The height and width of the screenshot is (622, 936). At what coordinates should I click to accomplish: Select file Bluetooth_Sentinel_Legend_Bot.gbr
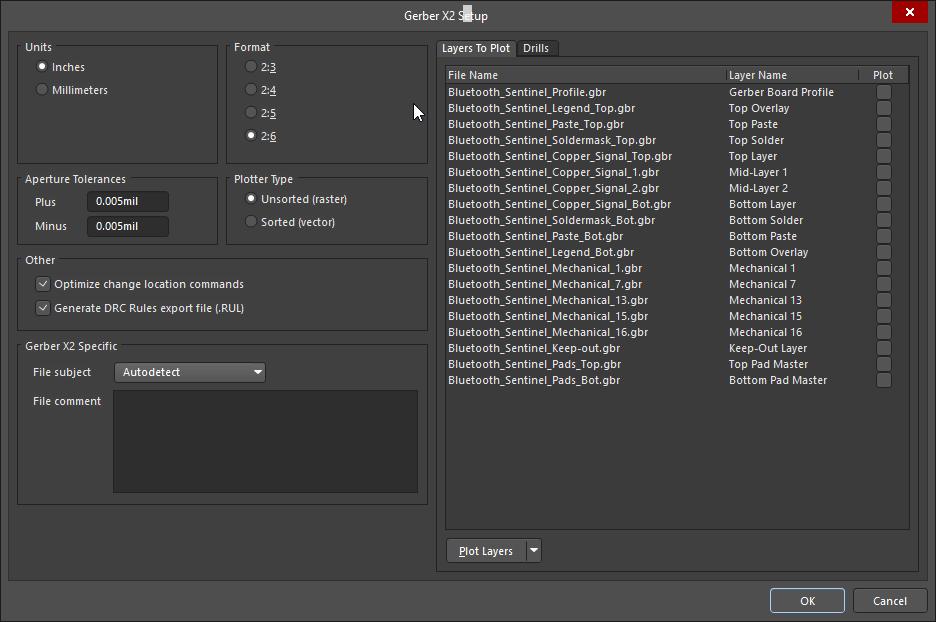[541, 252]
